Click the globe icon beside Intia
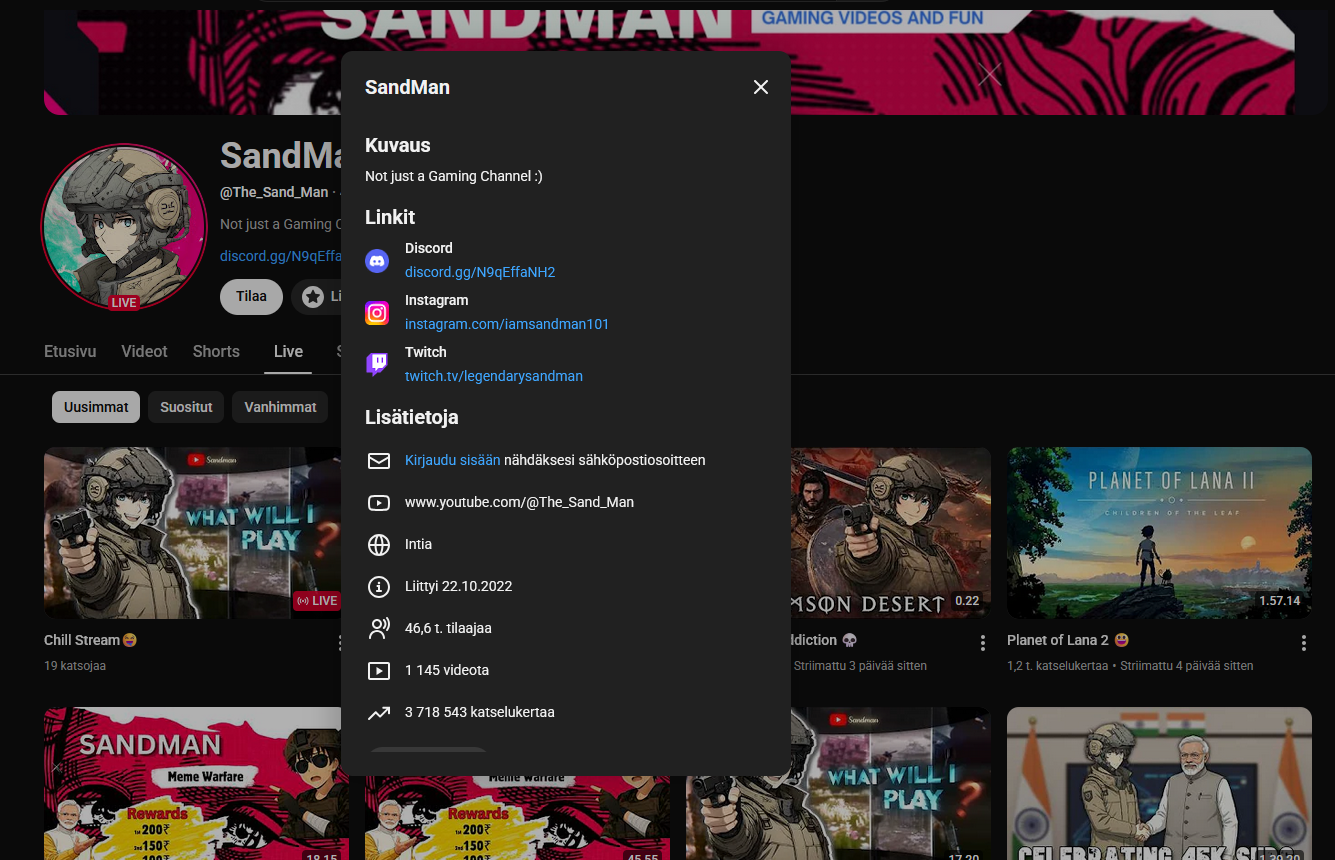The height and width of the screenshot is (860, 1335). point(379,545)
